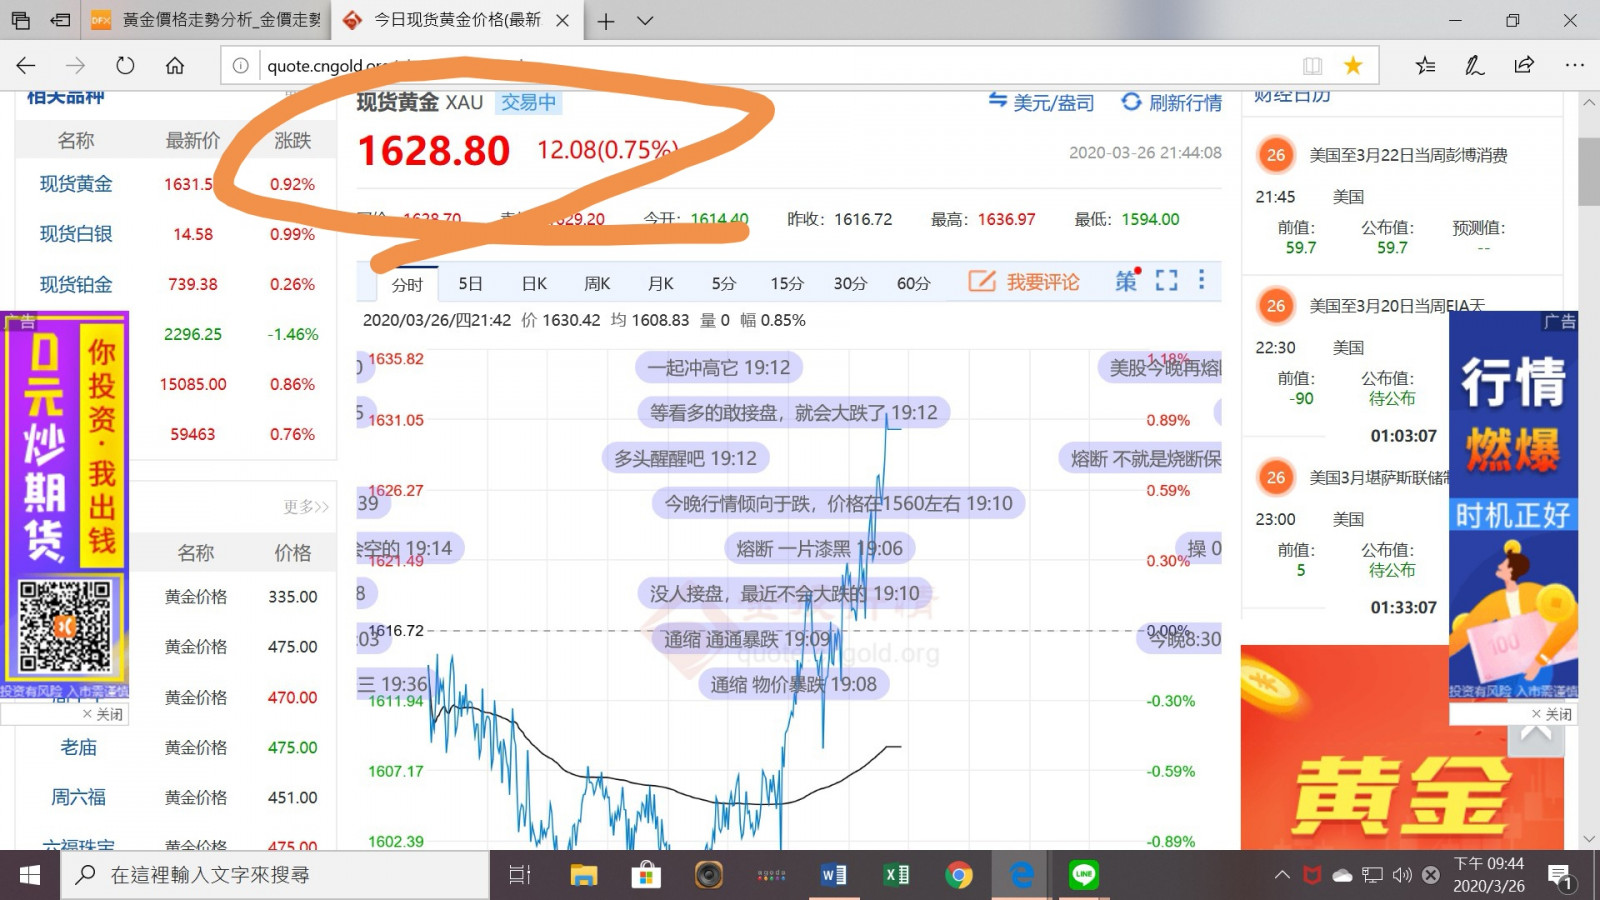Show tabs you've set aside
The height and width of the screenshot is (900, 1600).
(x=20, y=20)
